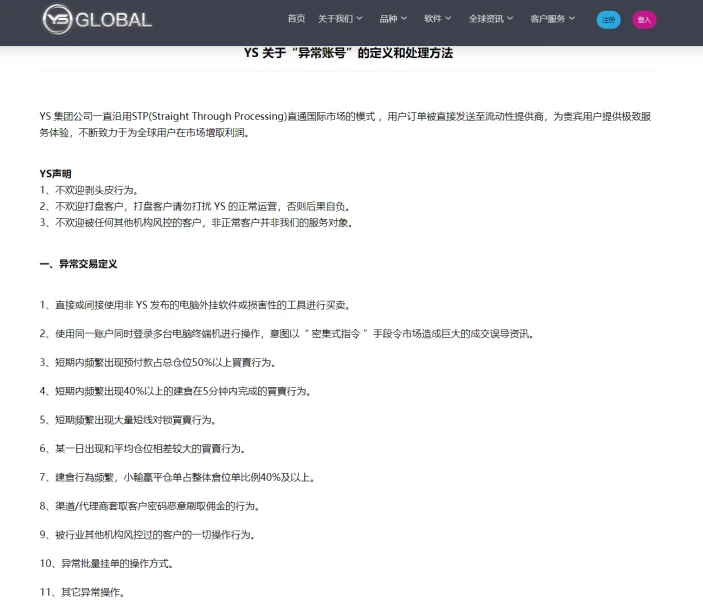Click the YS声明 heading
Viewport: 703px width, 600px height.
[56, 174]
